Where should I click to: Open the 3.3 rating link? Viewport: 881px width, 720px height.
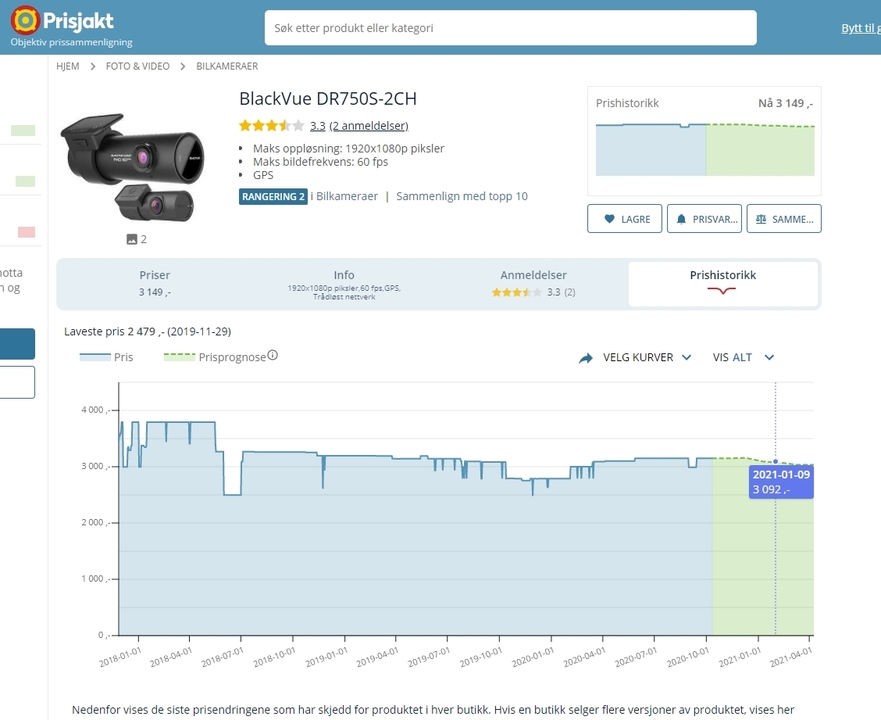(x=317, y=126)
